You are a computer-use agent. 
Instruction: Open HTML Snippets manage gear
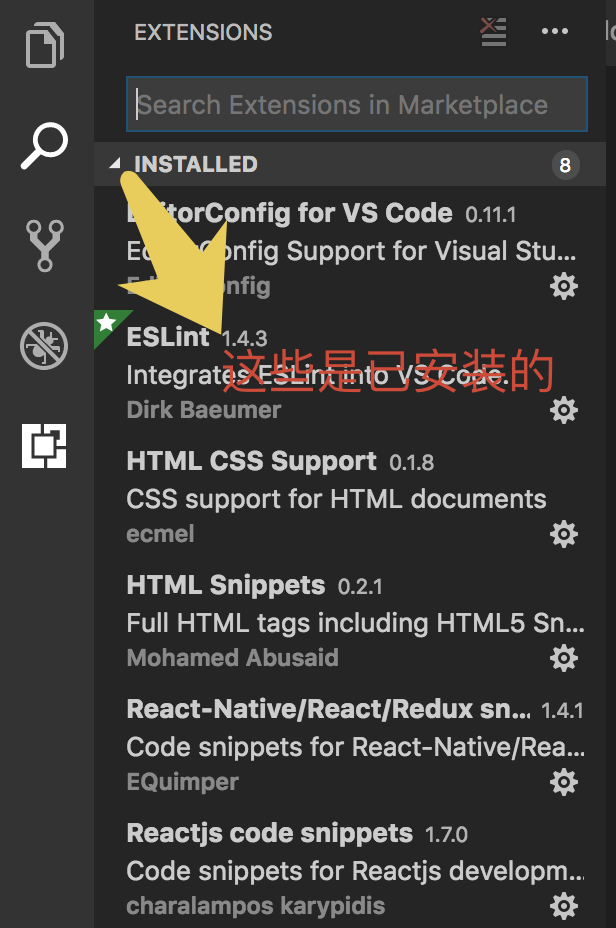coord(563,658)
